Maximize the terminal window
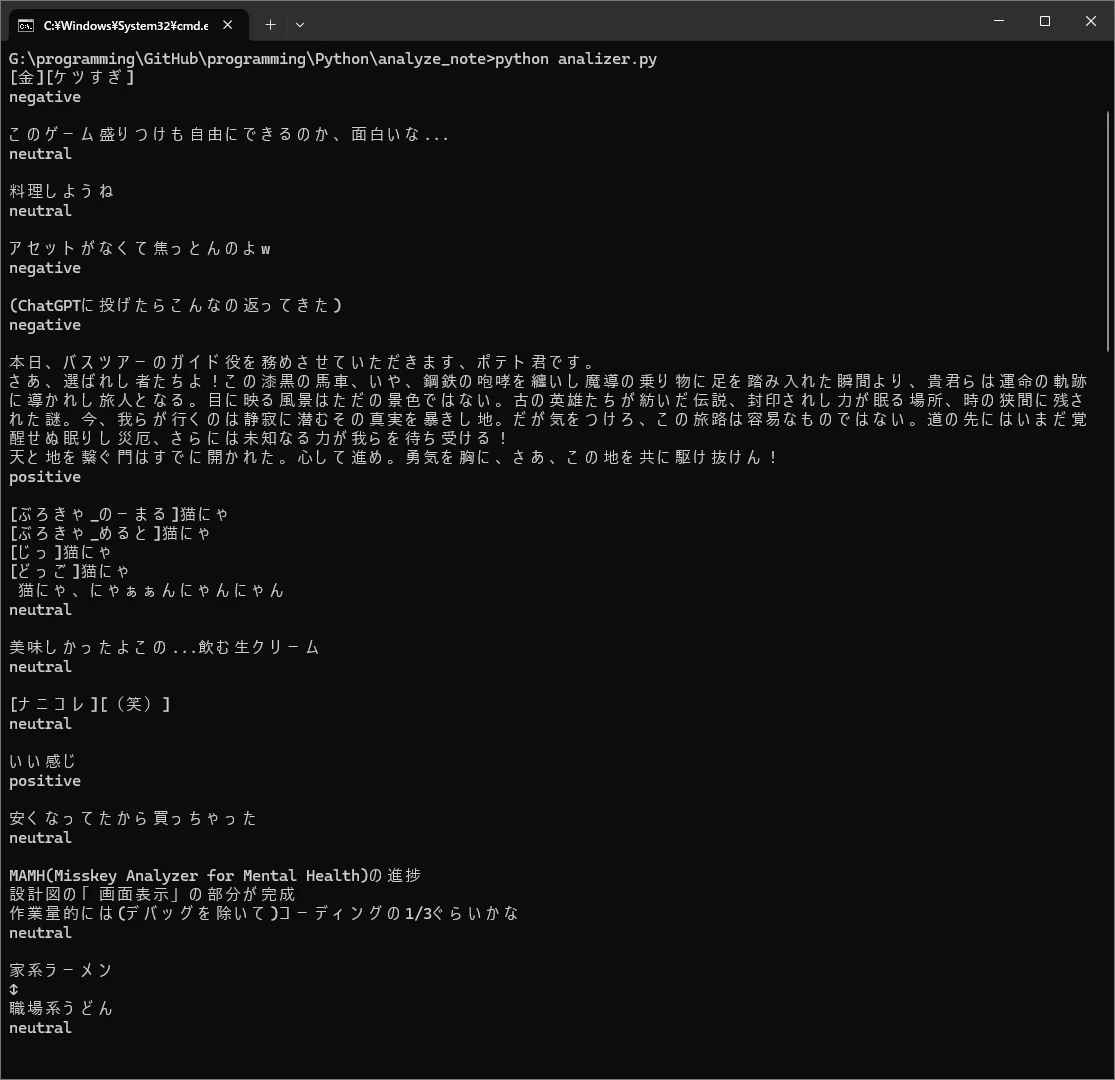 [x=1045, y=21]
